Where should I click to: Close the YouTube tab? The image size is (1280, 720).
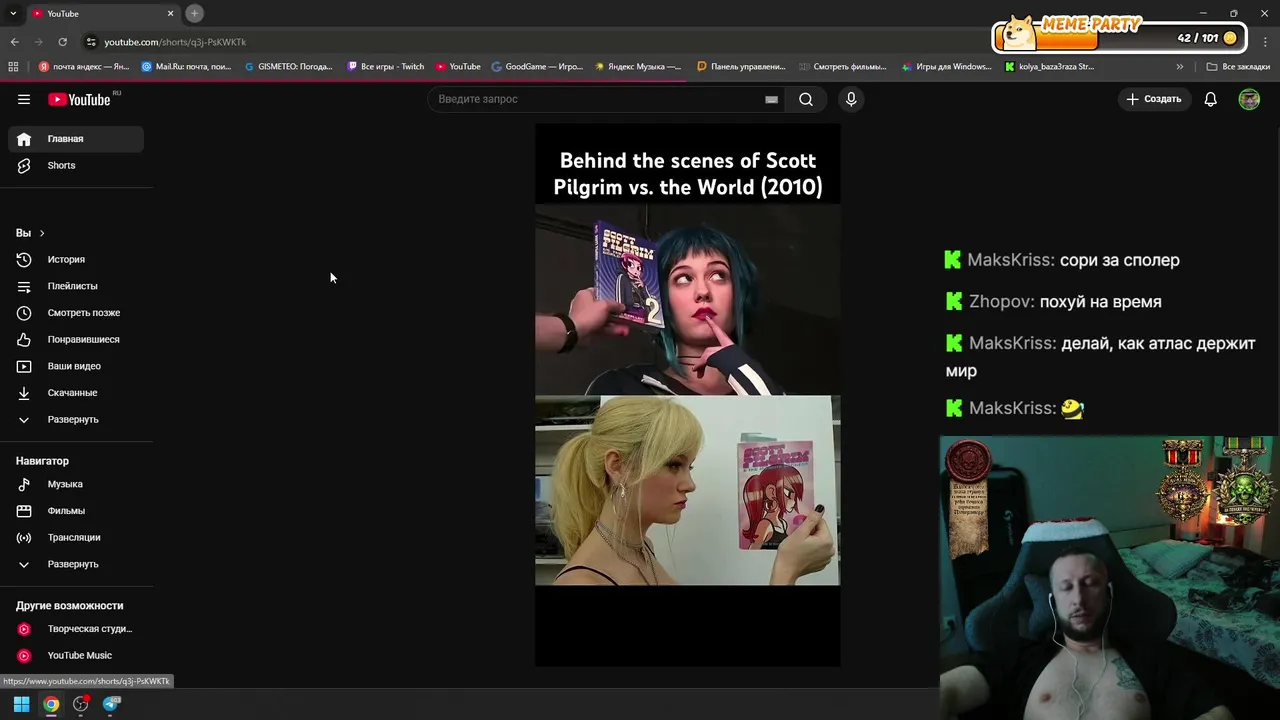point(170,13)
